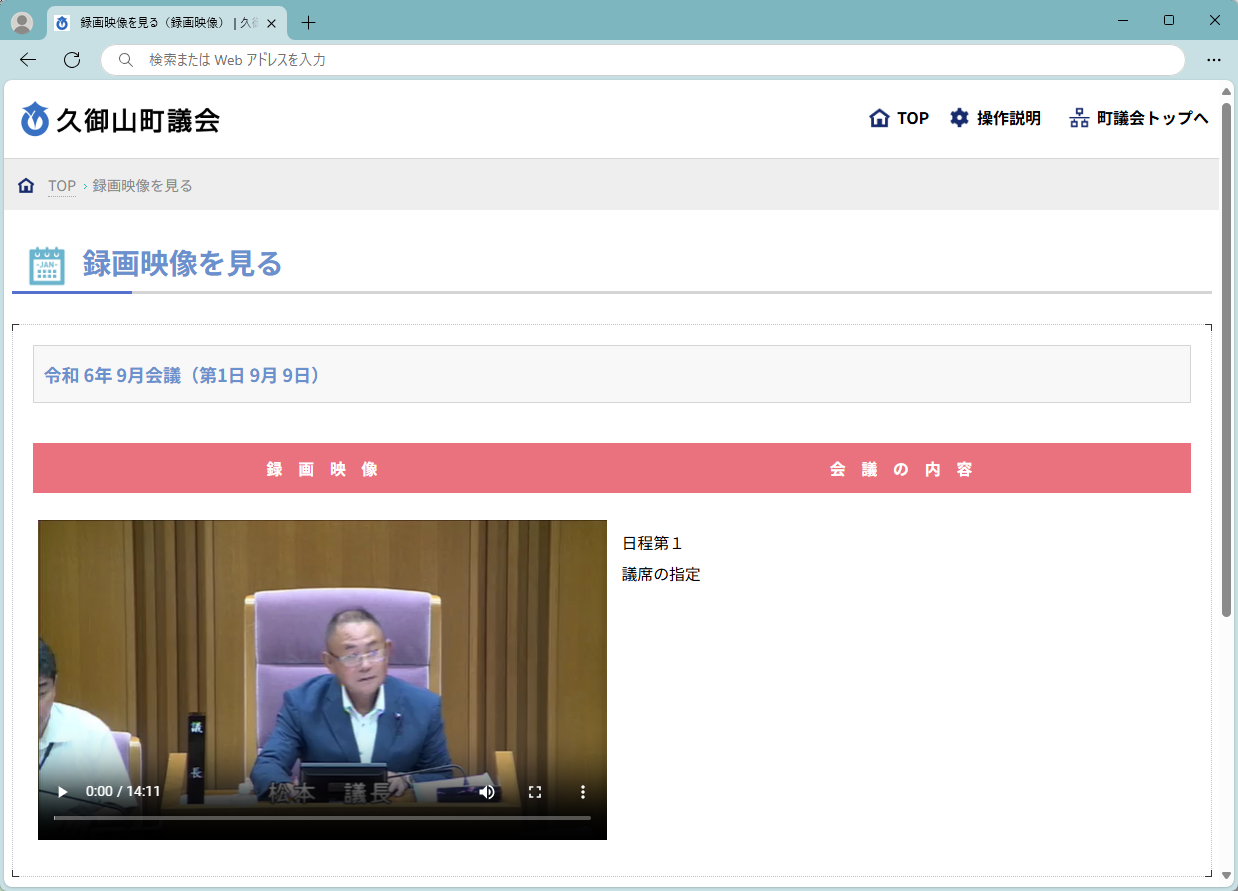The width and height of the screenshot is (1238, 891).
Task: Close the 録画映像を見る browser tab
Action: (x=271, y=23)
